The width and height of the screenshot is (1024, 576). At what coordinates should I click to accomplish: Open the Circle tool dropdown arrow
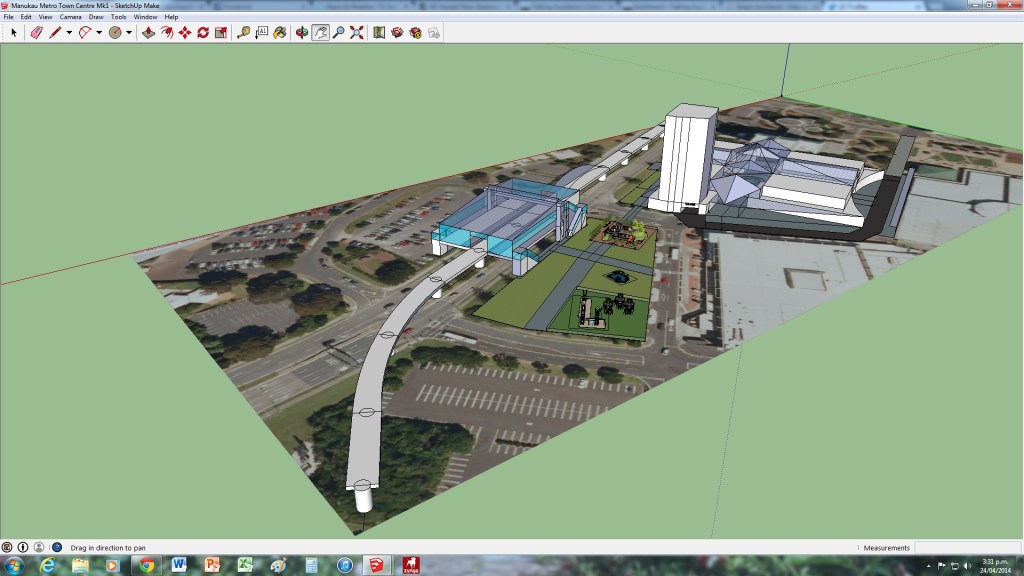[127, 33]
